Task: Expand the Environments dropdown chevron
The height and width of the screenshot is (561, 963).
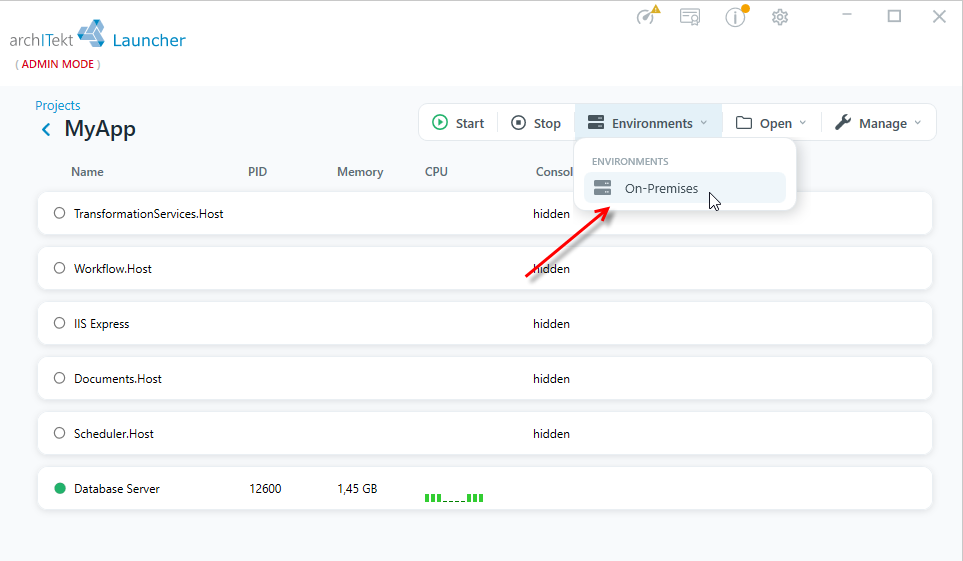Action: (704, 123)
